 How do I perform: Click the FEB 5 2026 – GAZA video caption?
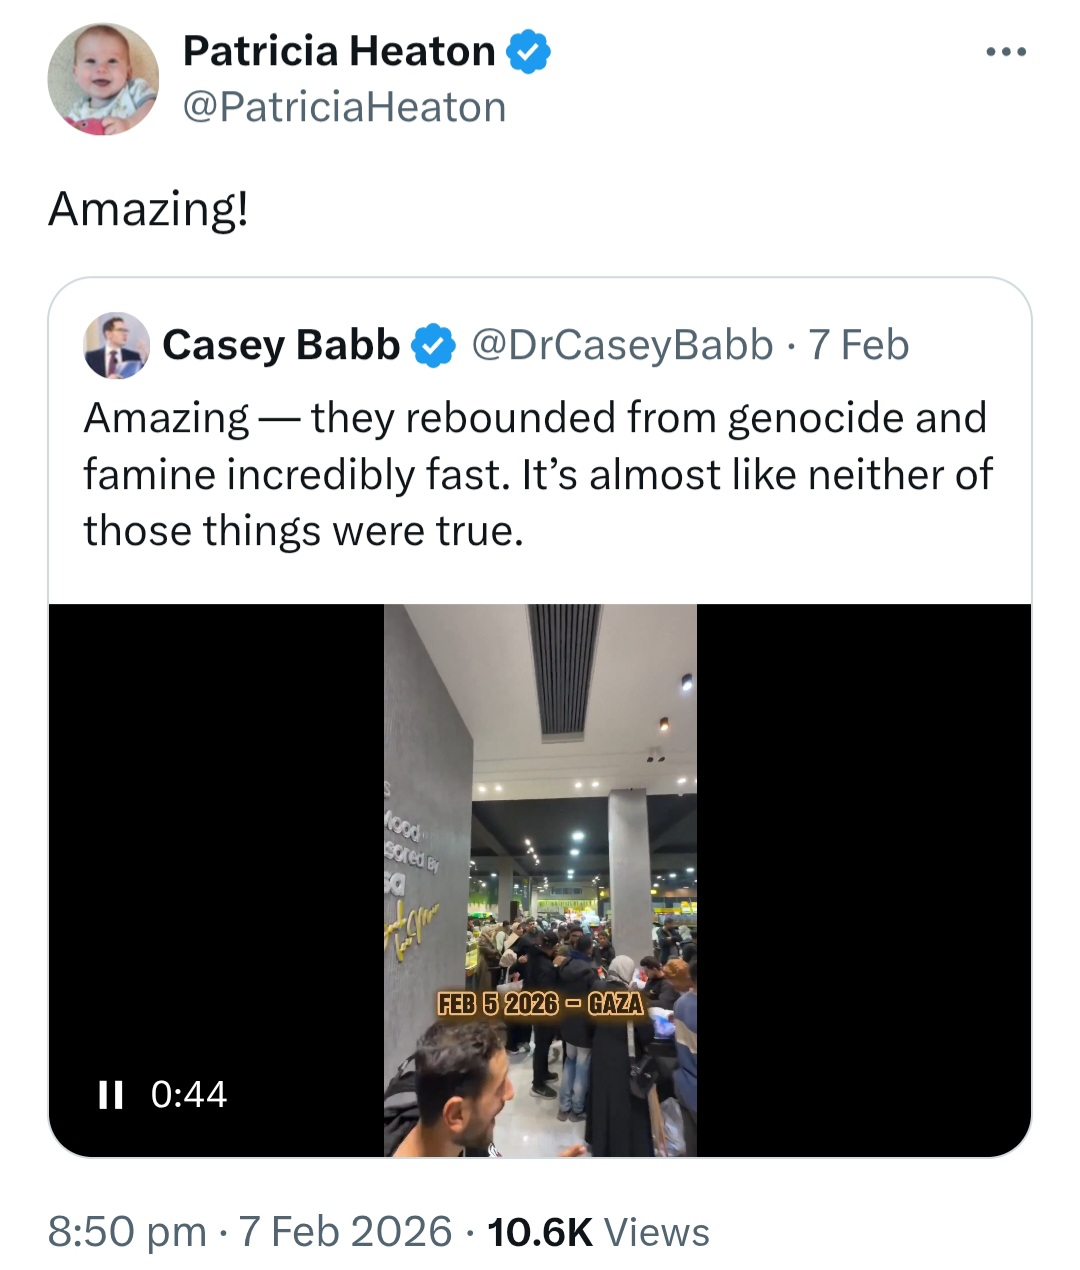click(x=540, y=1003)
